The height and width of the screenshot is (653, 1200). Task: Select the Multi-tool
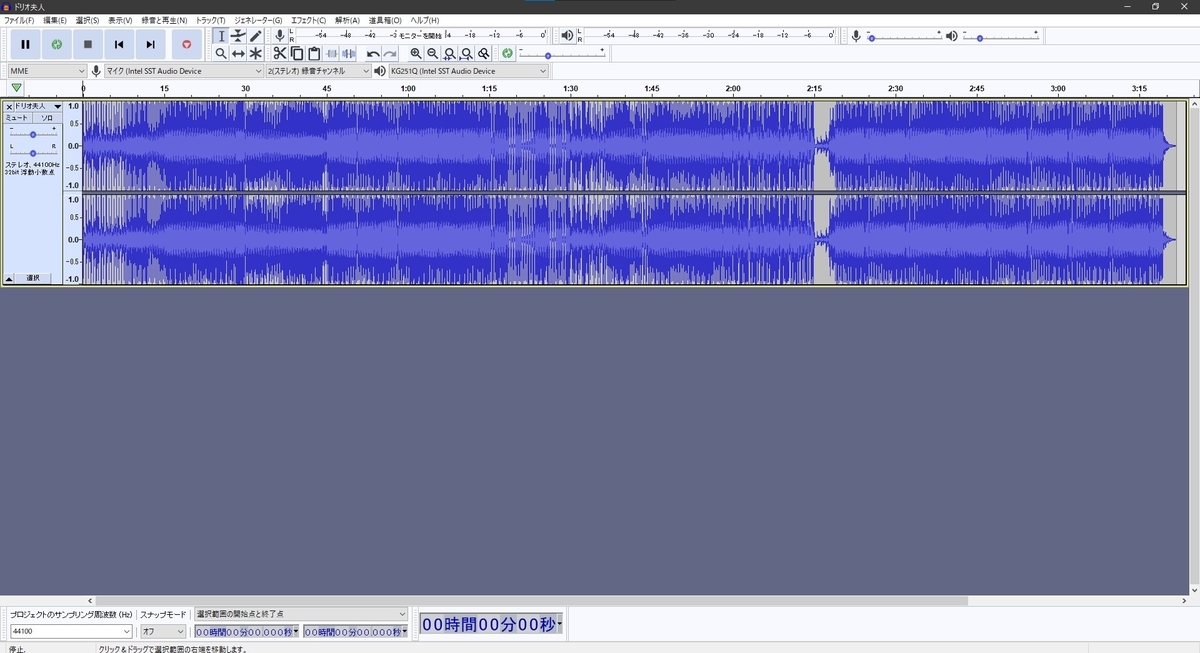pyautogui.click(x=254, y=53)
